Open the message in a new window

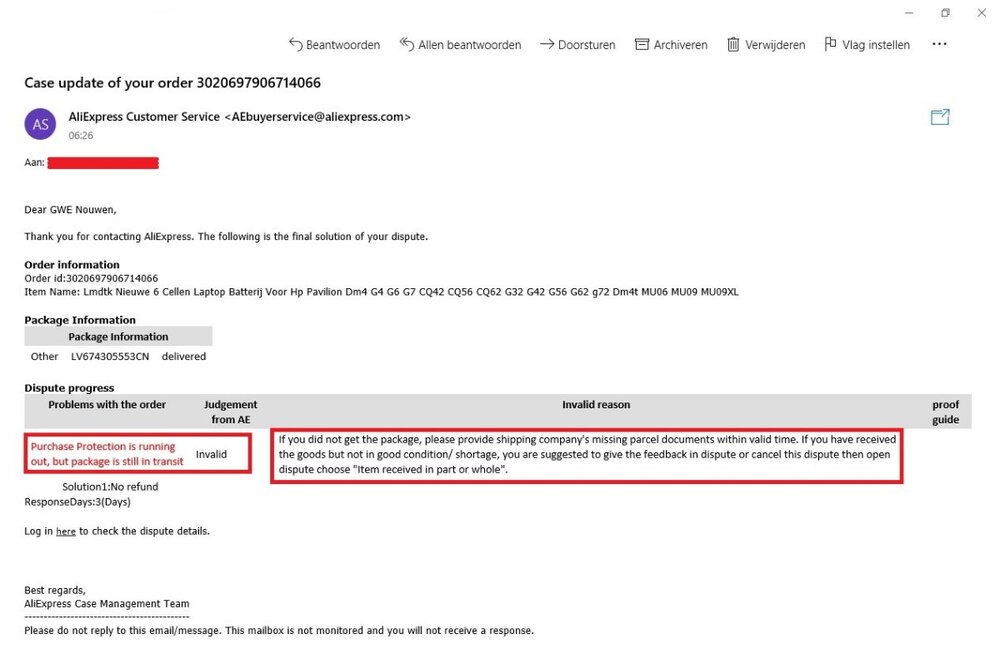point(940,117)
